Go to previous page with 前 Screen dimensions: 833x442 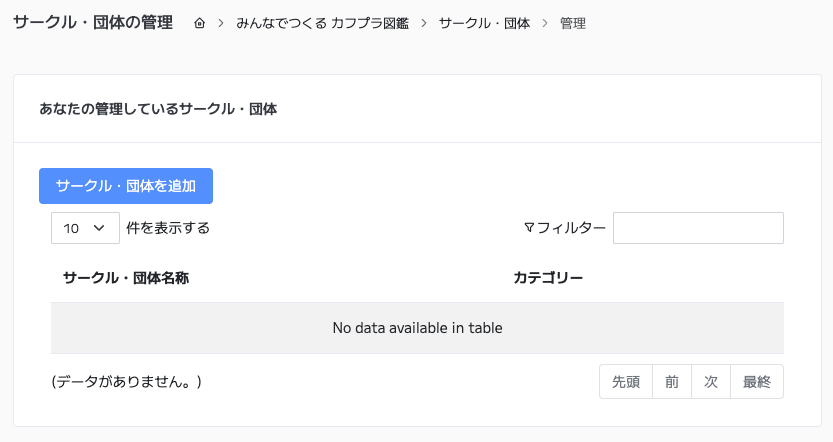(x=672, y=382)
